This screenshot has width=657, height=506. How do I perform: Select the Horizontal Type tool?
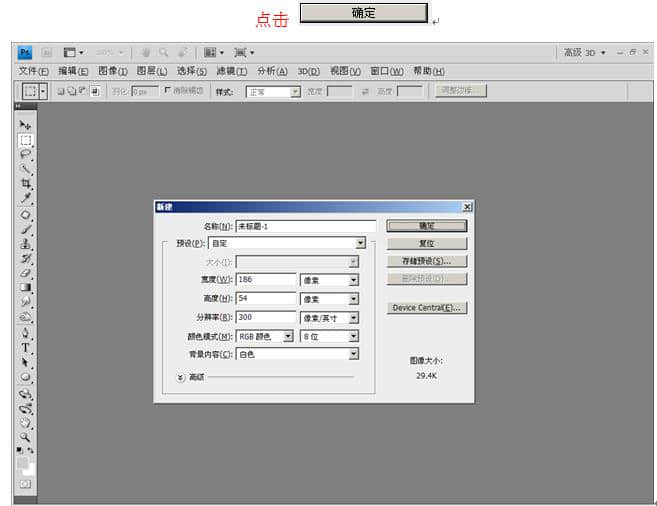click(26, 348)
